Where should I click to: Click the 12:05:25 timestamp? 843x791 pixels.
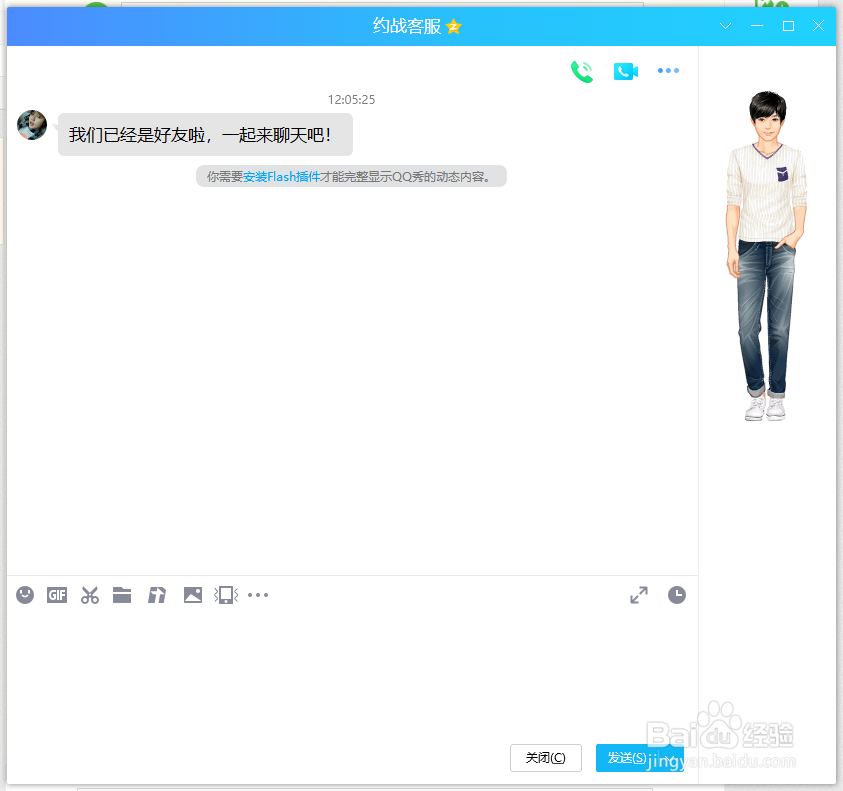tap(352, 99)
